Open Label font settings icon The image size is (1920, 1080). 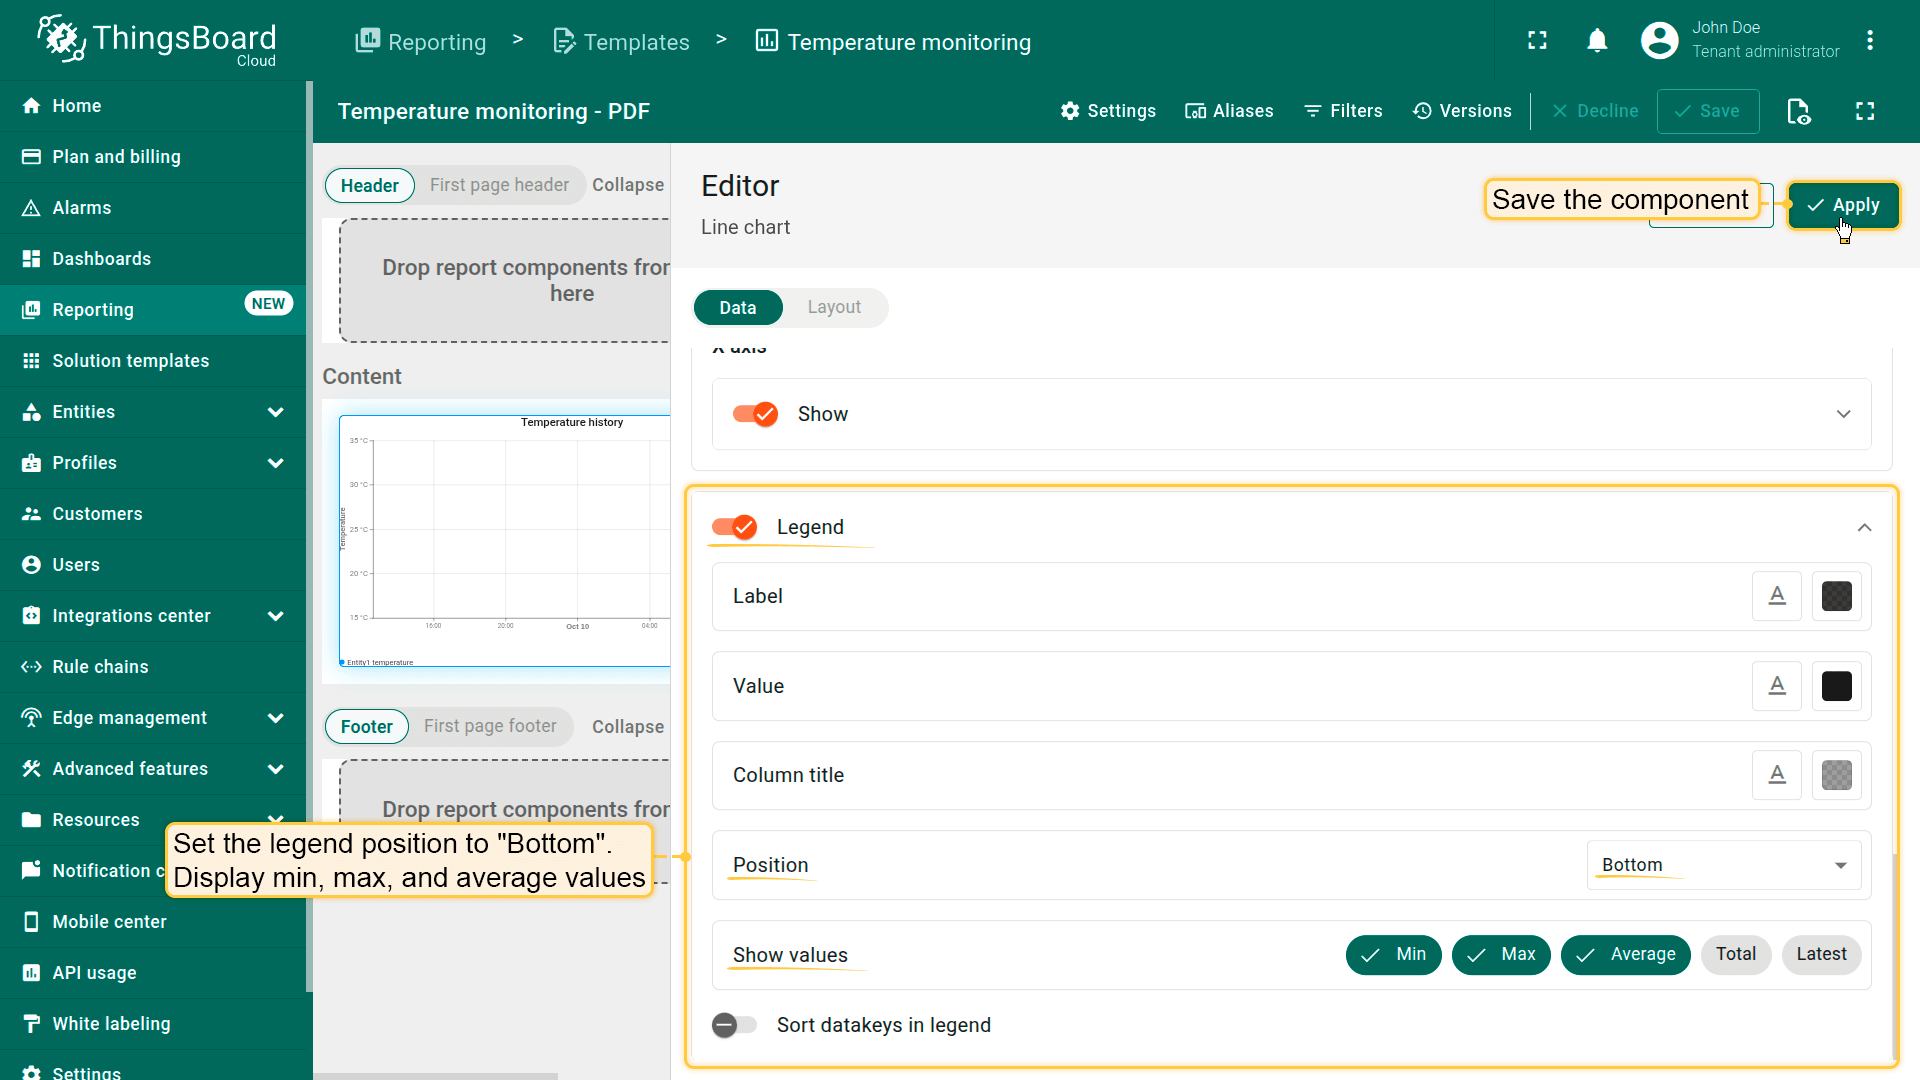pos(1776,596)
